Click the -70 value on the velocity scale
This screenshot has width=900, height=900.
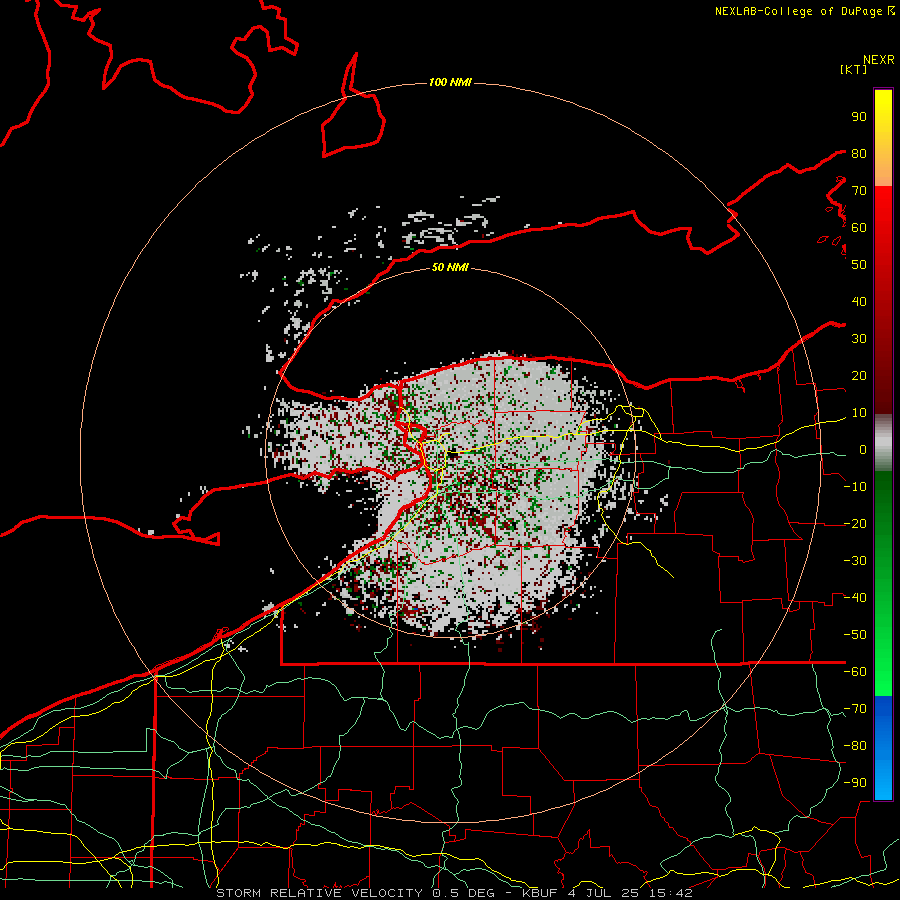click(x=855, y=709)
